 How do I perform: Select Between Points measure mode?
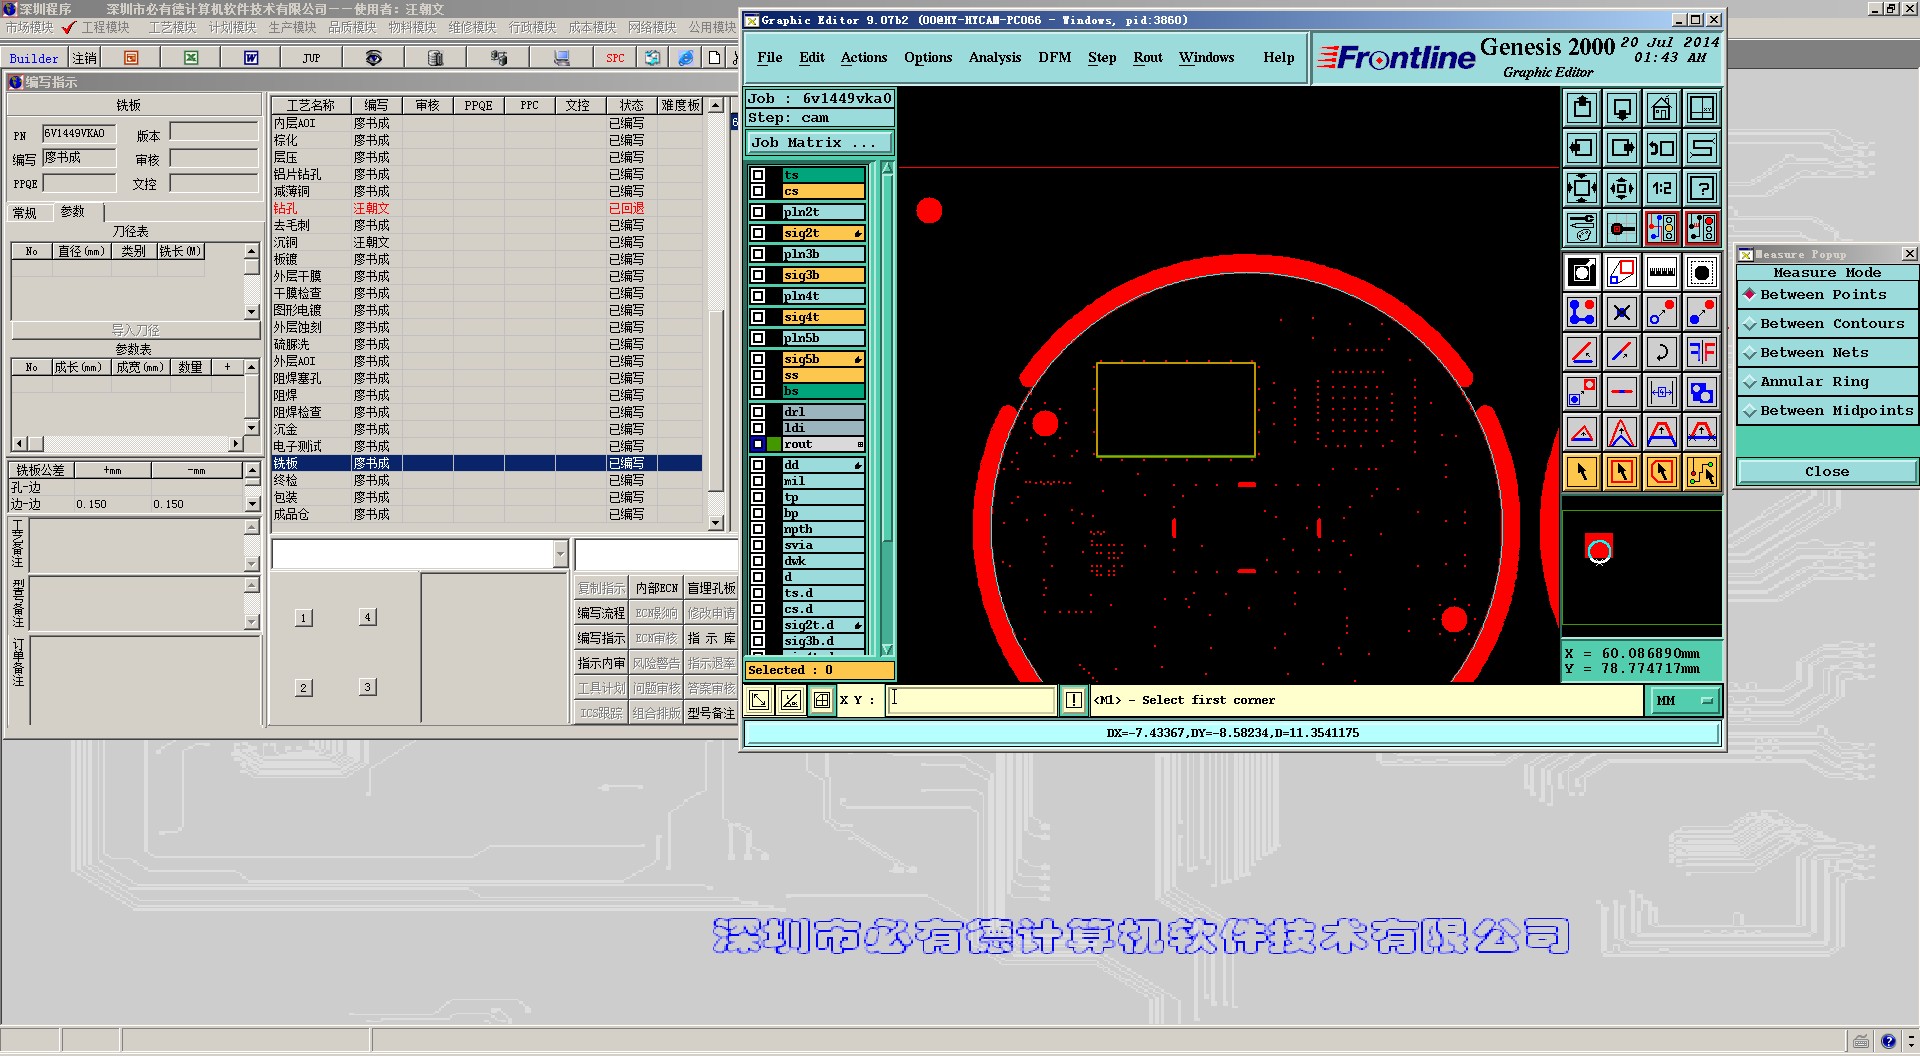click(1828, 295)
